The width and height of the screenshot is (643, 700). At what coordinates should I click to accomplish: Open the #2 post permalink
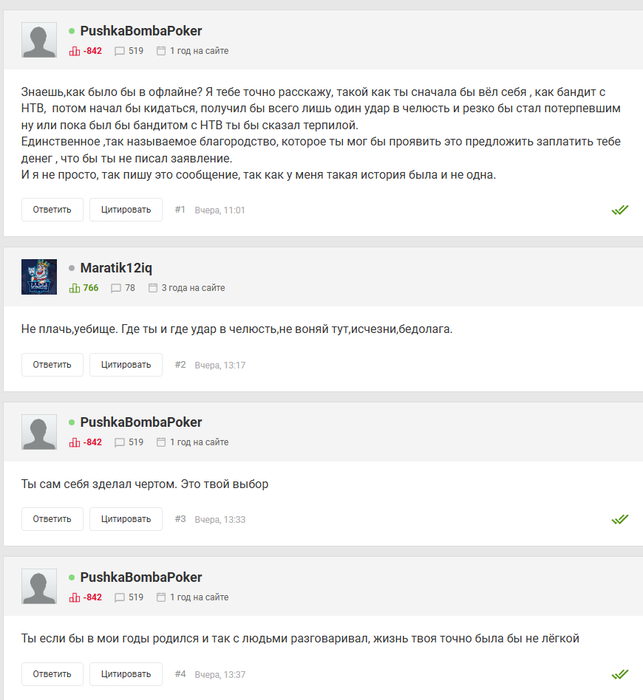[180, 365]
